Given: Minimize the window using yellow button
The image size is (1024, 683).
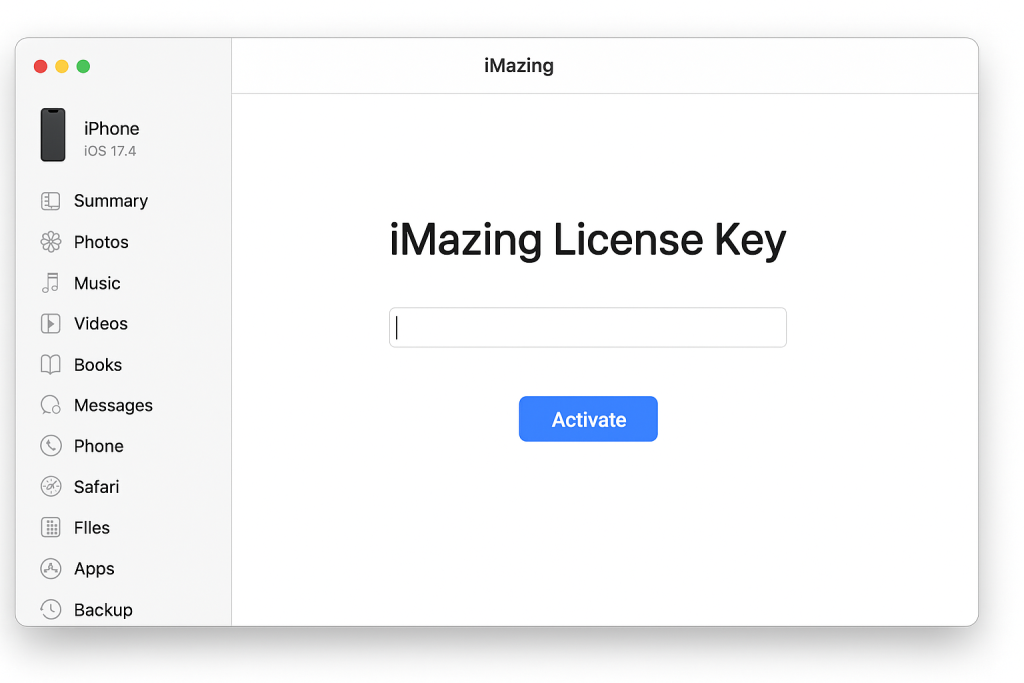Looking at the screenshot, I should click(62, 66).
